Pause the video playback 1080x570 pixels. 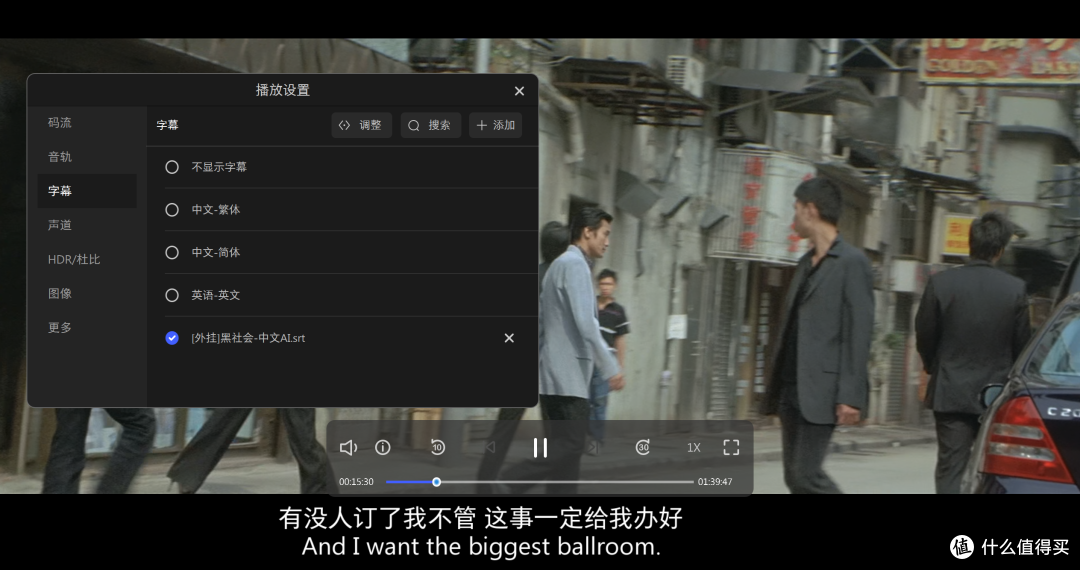click(541, 447)
